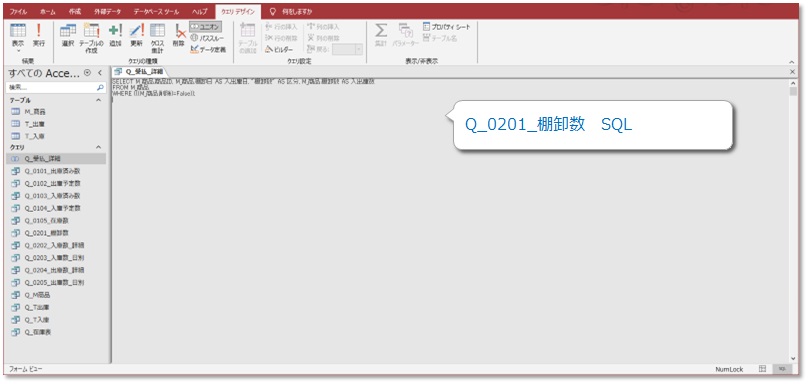Choose the 選択 query type
The width and height of the screenshot is (808, 384).
[x=68, y=35]
